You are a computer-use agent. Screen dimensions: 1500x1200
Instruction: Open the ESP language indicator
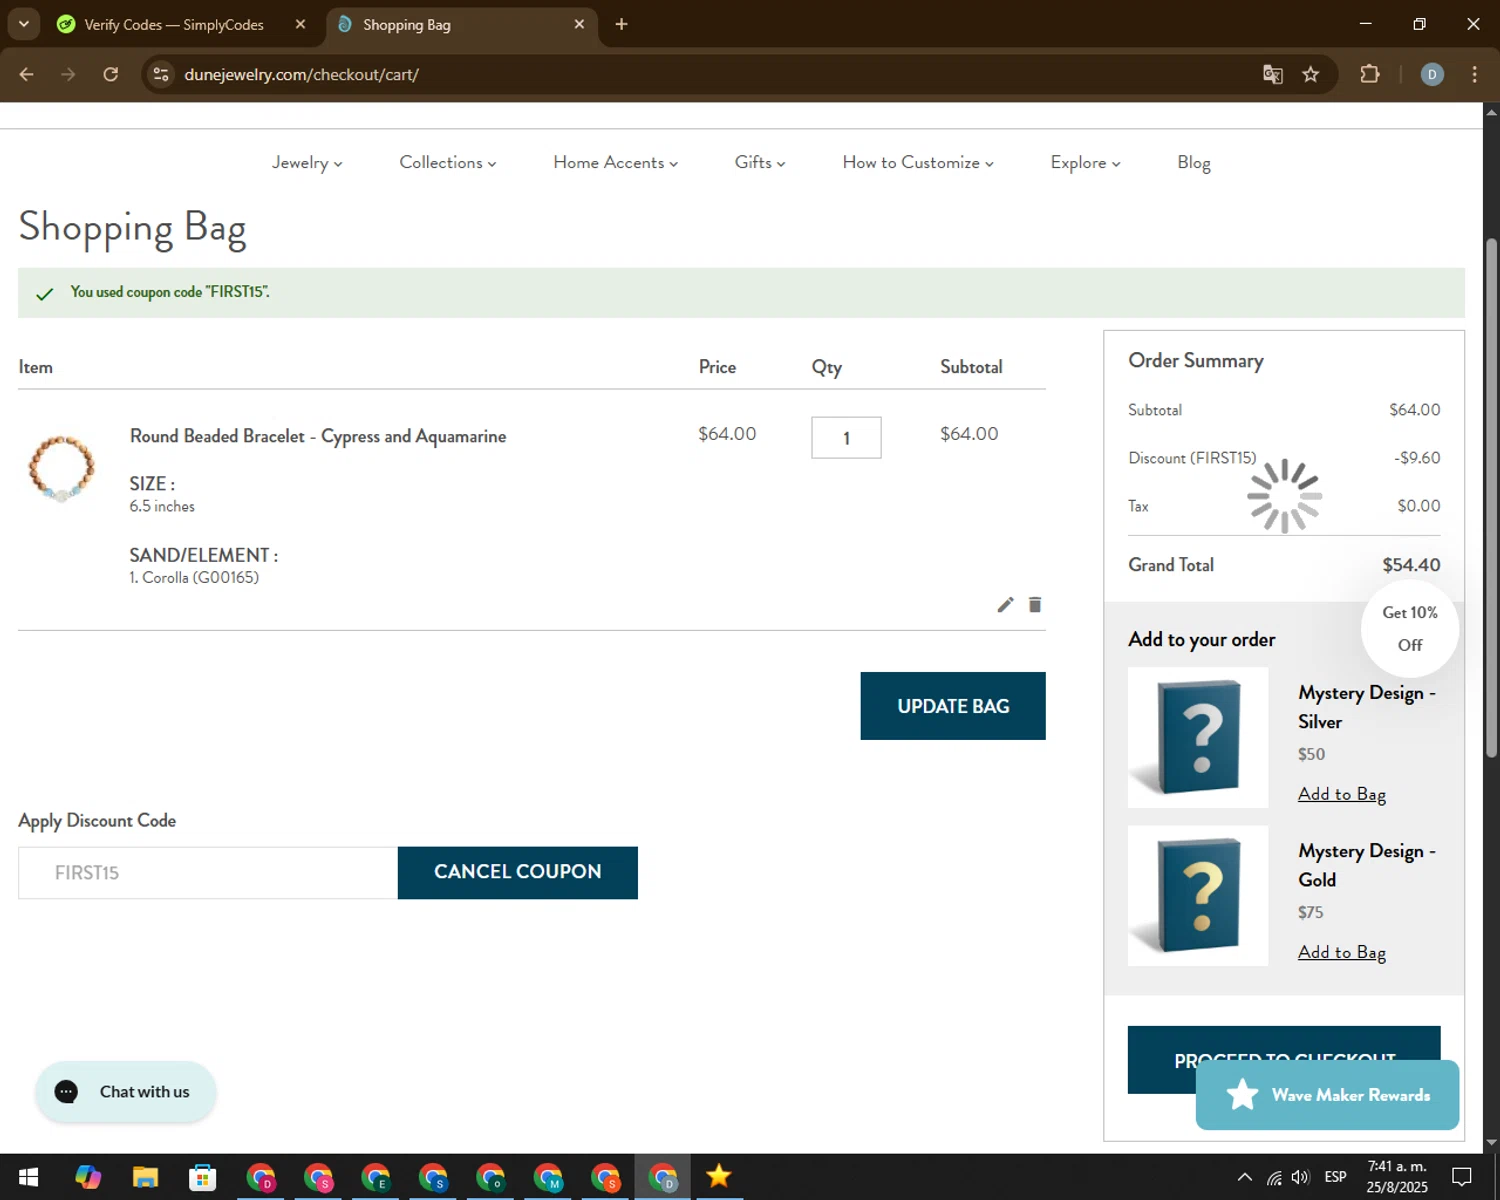pos(1335,1177)
